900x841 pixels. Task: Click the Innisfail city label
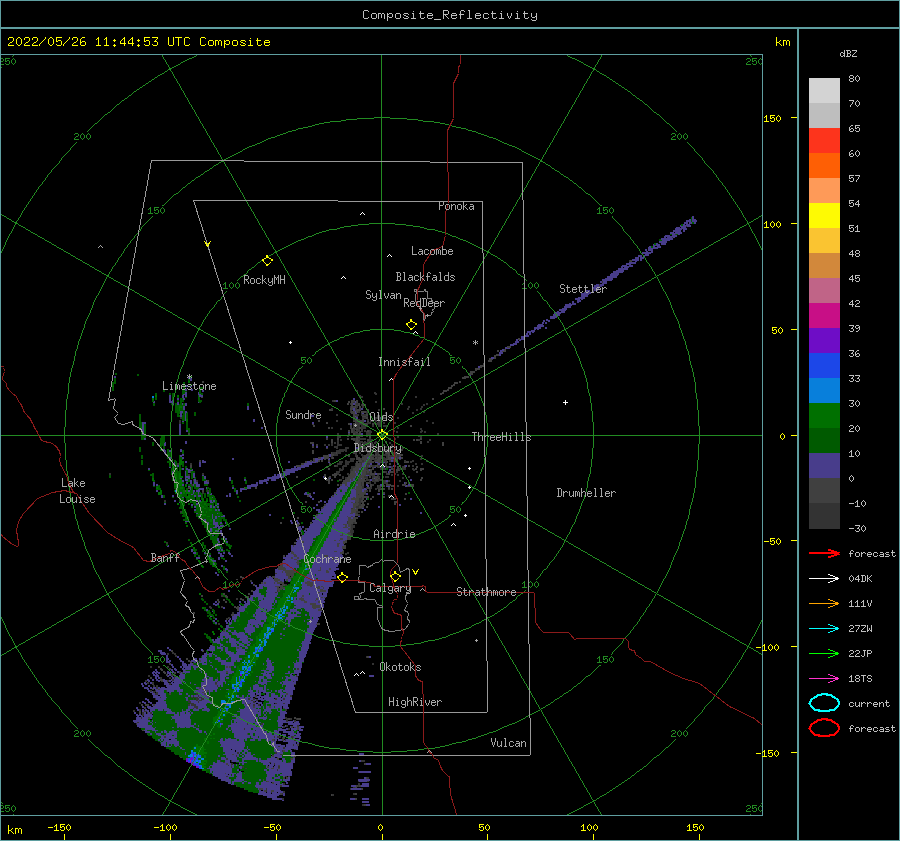(x=404, y=362)
